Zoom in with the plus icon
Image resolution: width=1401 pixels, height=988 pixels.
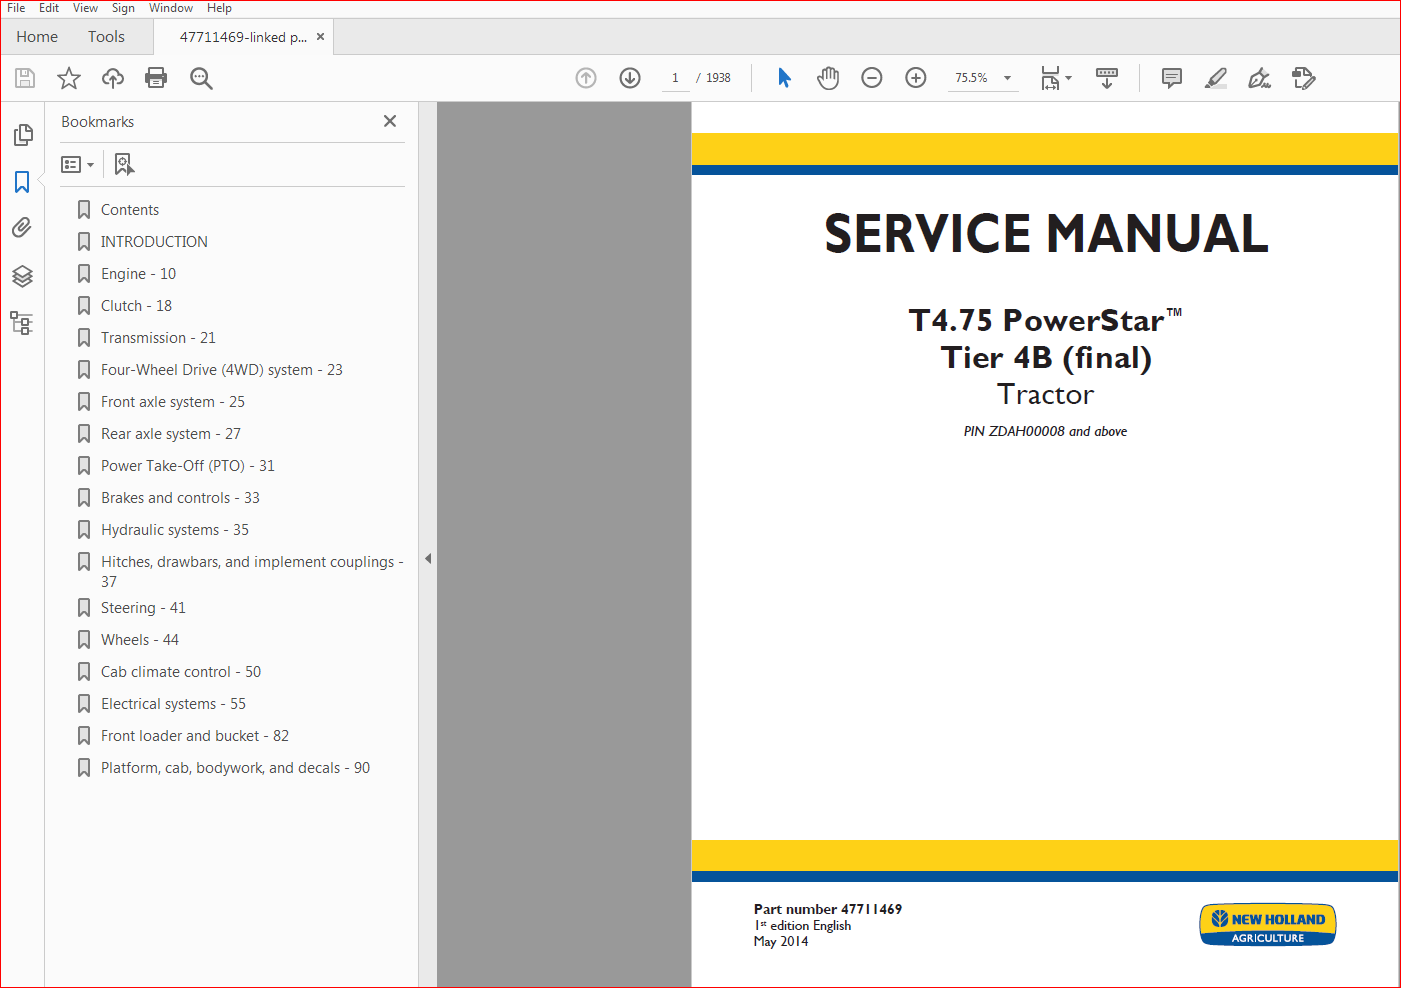(x=916, y=78)
